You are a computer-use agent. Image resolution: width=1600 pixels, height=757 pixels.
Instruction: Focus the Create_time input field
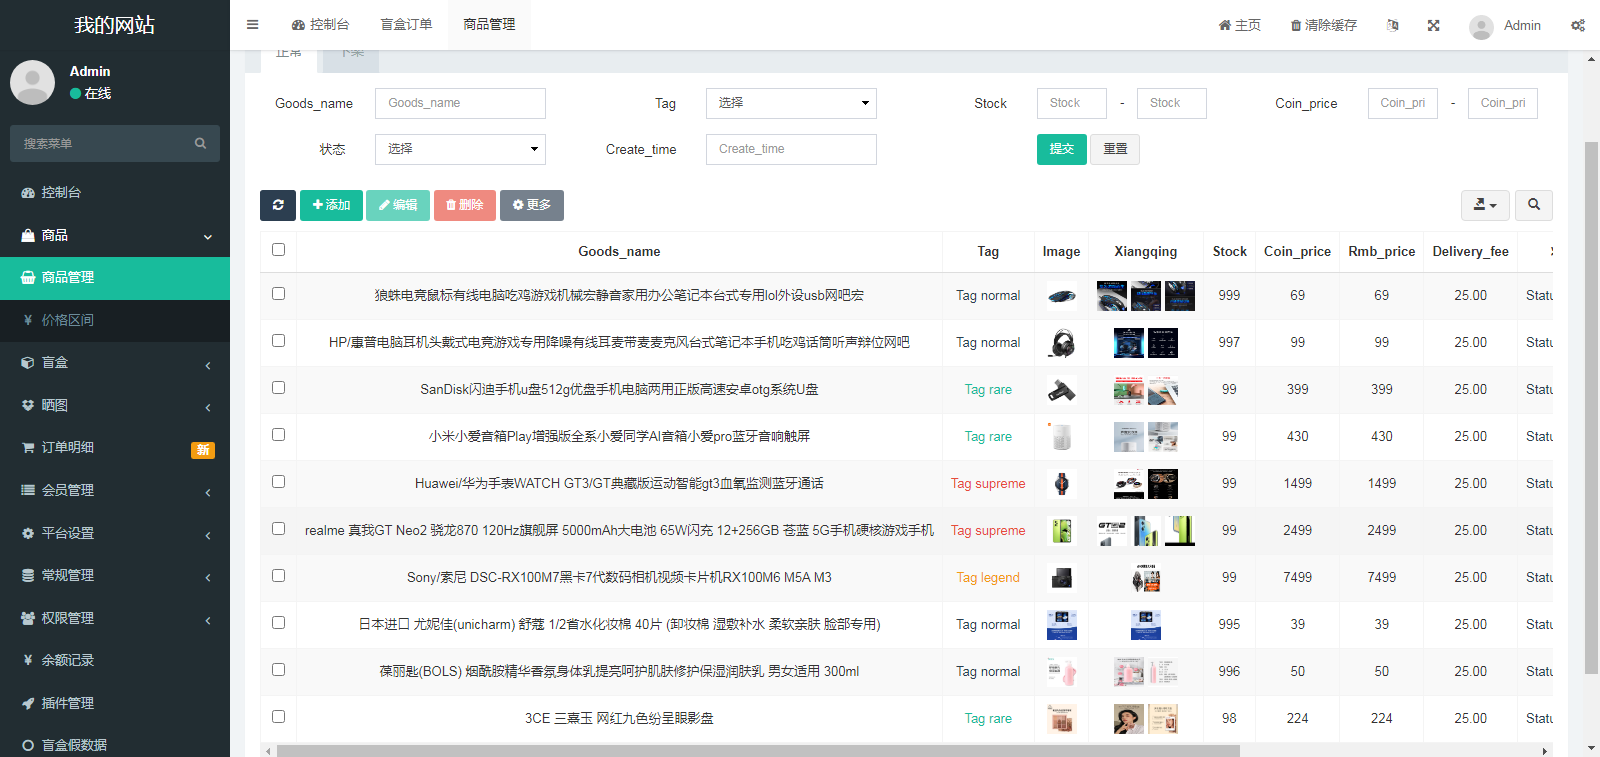click(791, 149)
